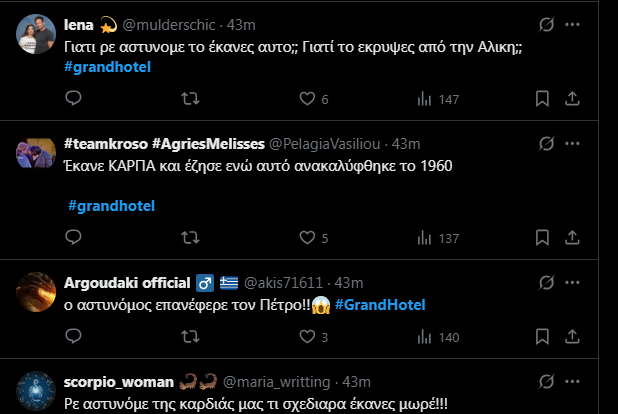Bookmark lena's tweet
Viewport: 618px width, 414px height.
pos(541,99)
